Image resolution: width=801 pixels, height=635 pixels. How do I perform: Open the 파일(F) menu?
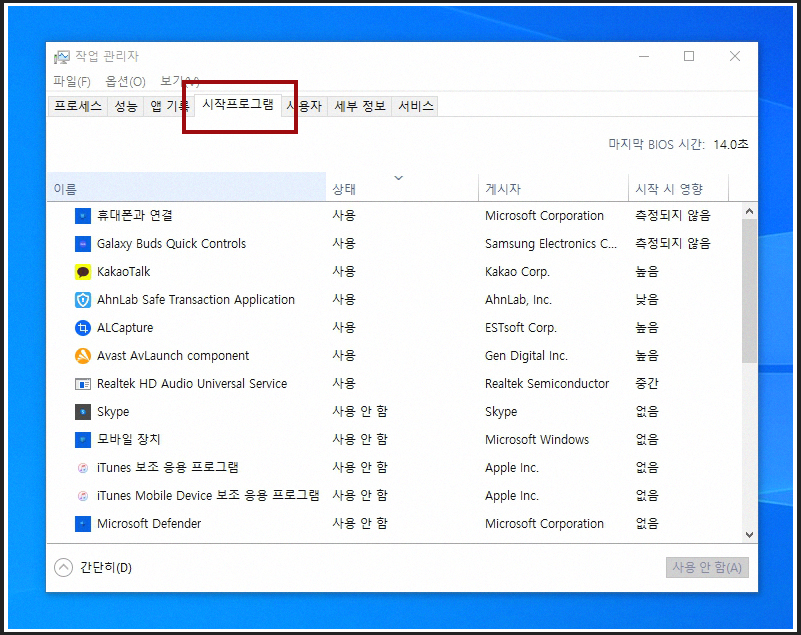72,81
